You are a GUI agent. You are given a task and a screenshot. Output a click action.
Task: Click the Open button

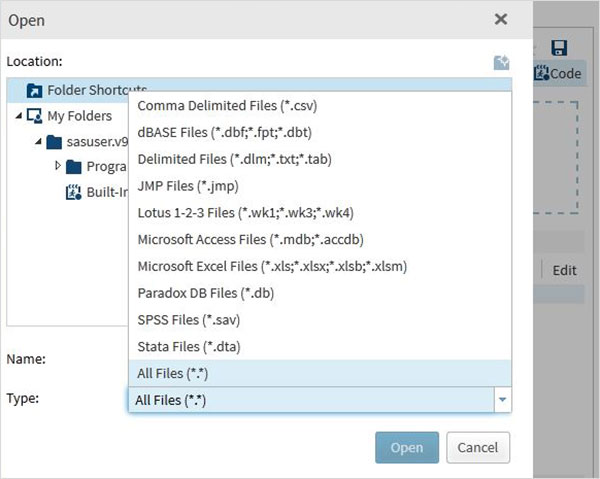pos(407,447)
